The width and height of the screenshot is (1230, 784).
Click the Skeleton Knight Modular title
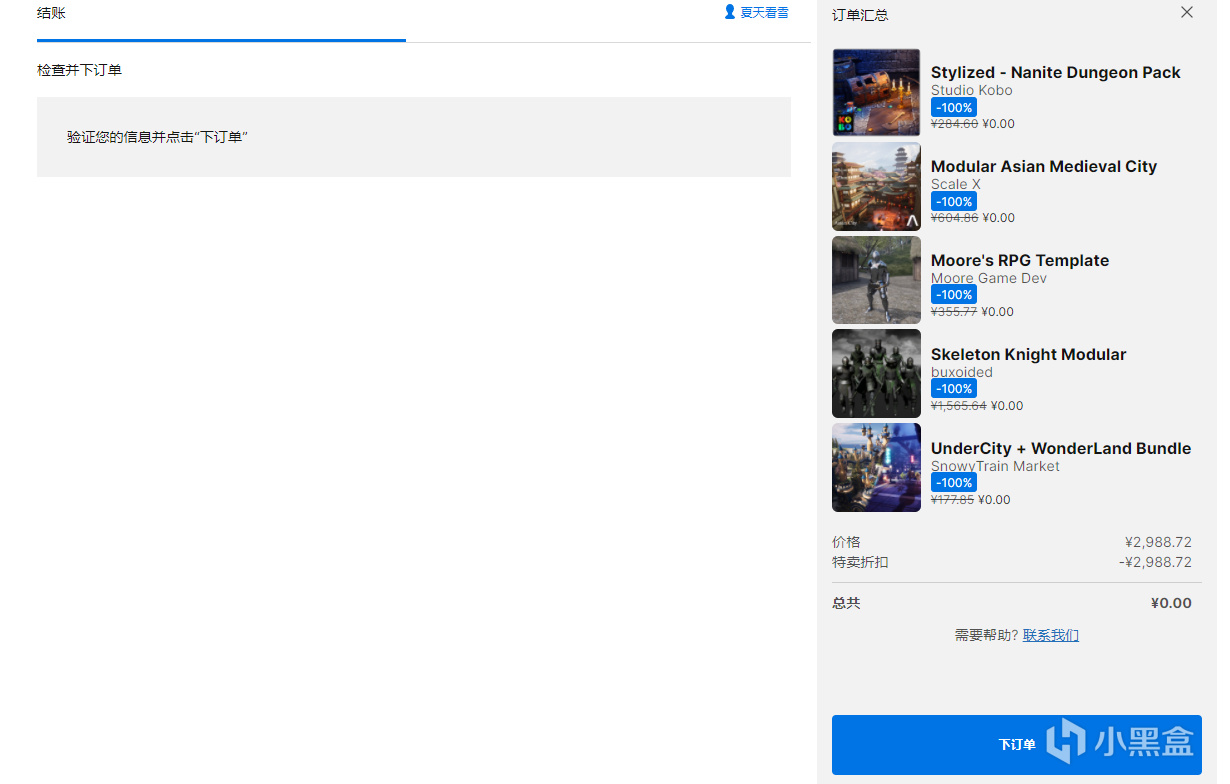coord(1029,354)
